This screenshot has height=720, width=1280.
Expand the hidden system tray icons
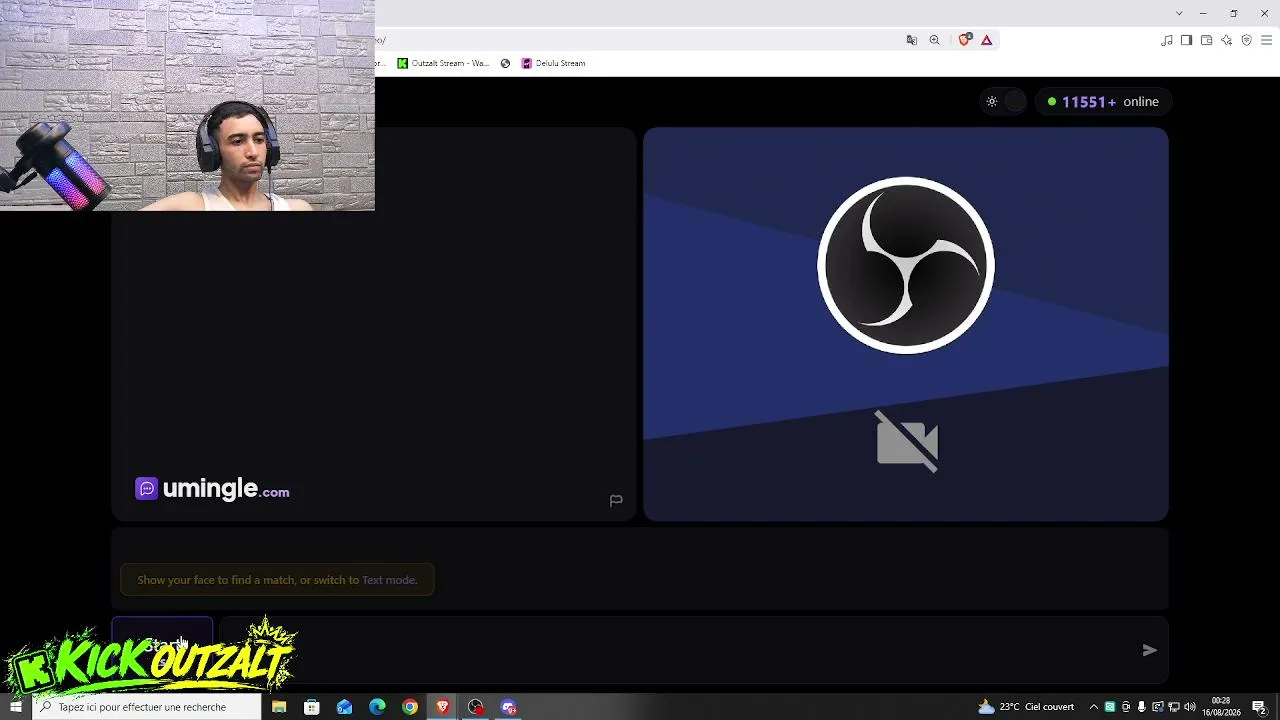tap(1093, 707)
